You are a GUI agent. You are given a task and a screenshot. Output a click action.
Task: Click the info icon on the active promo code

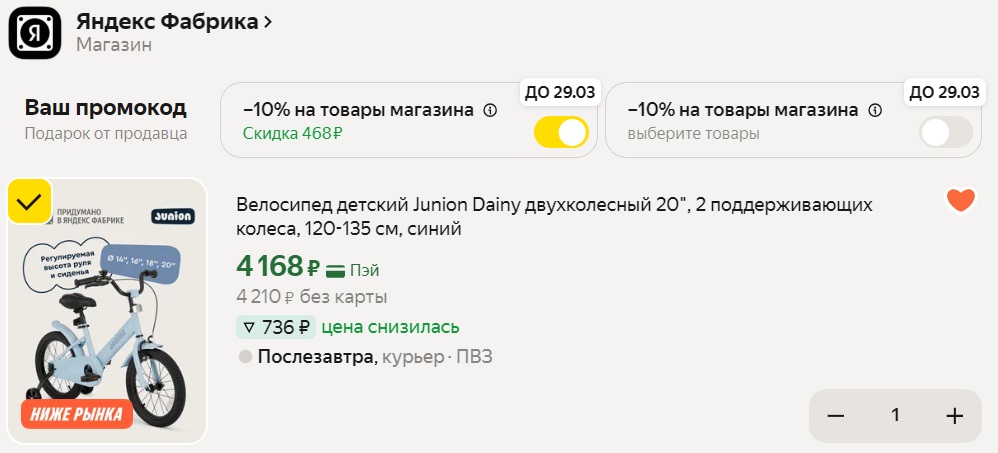490,110
